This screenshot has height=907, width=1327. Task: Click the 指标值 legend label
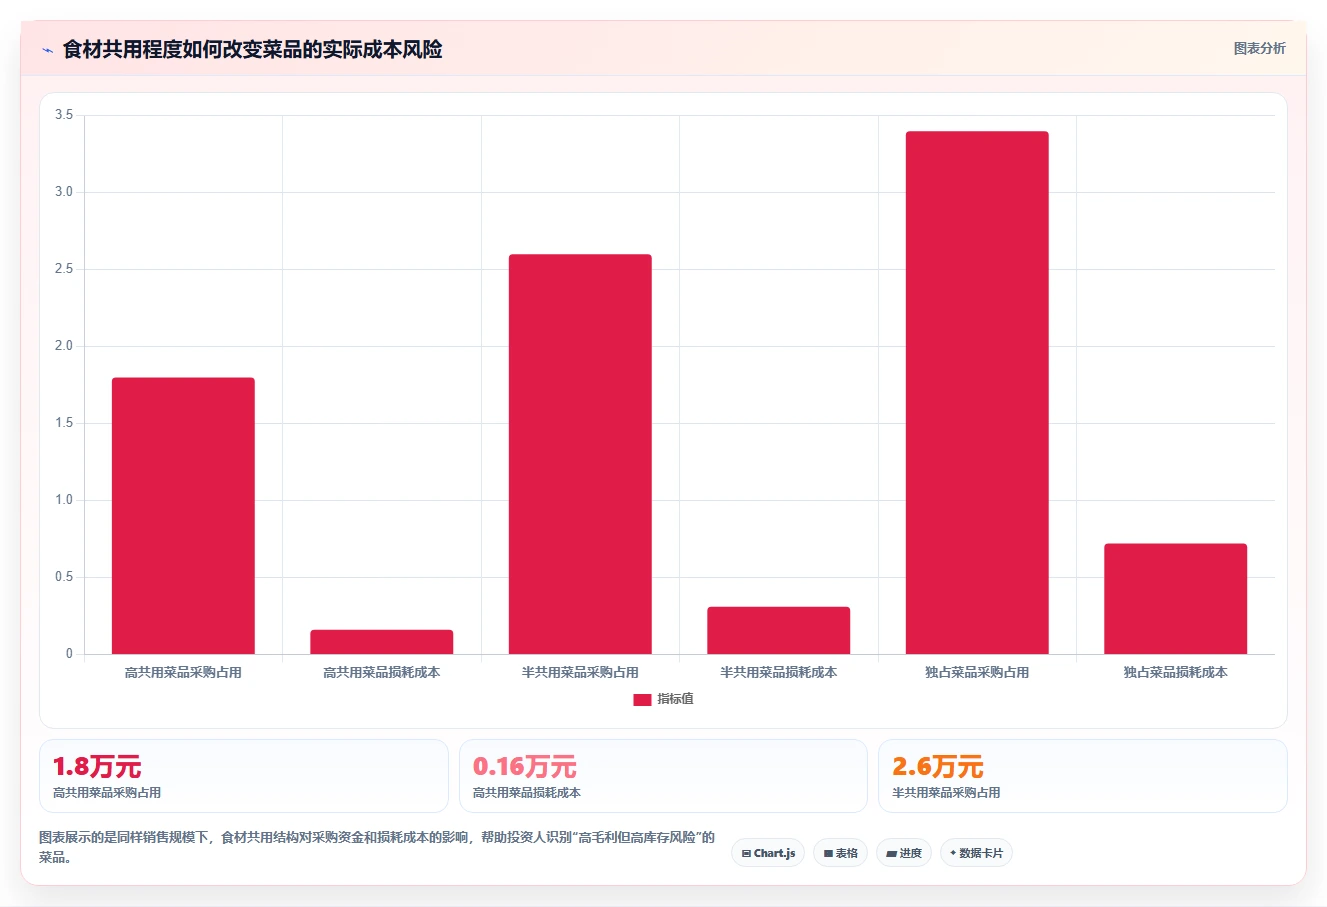pyautogui.click(x=675, y=699)
